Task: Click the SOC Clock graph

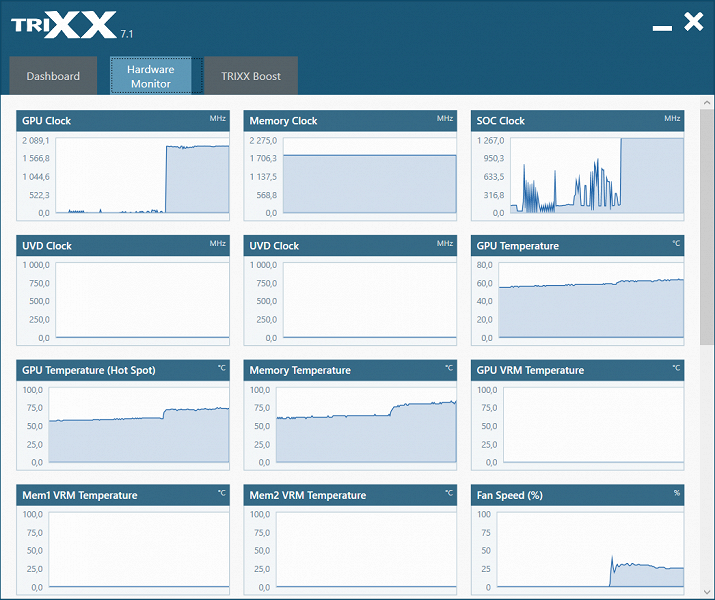Action: pyautogui.click(x=597, y=176)
